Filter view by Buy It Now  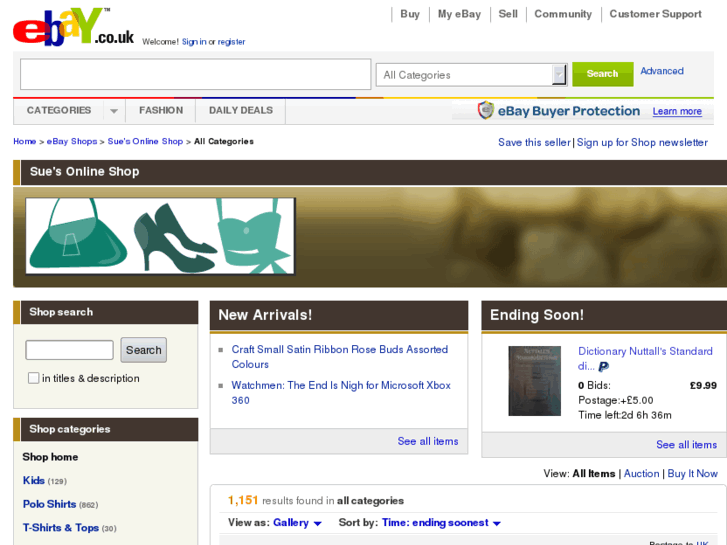pos(692,474)
